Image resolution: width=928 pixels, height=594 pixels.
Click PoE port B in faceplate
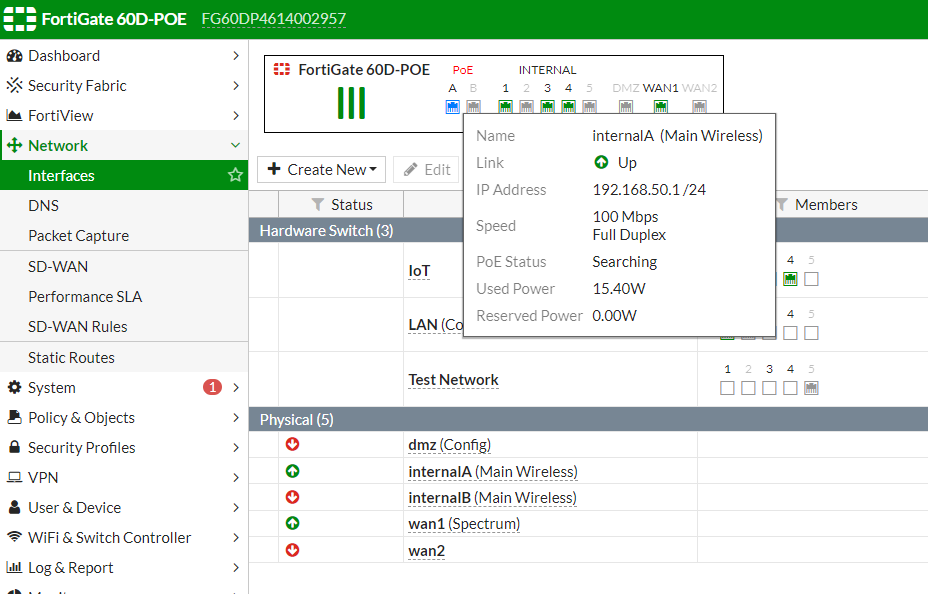[x=473, y=106]
